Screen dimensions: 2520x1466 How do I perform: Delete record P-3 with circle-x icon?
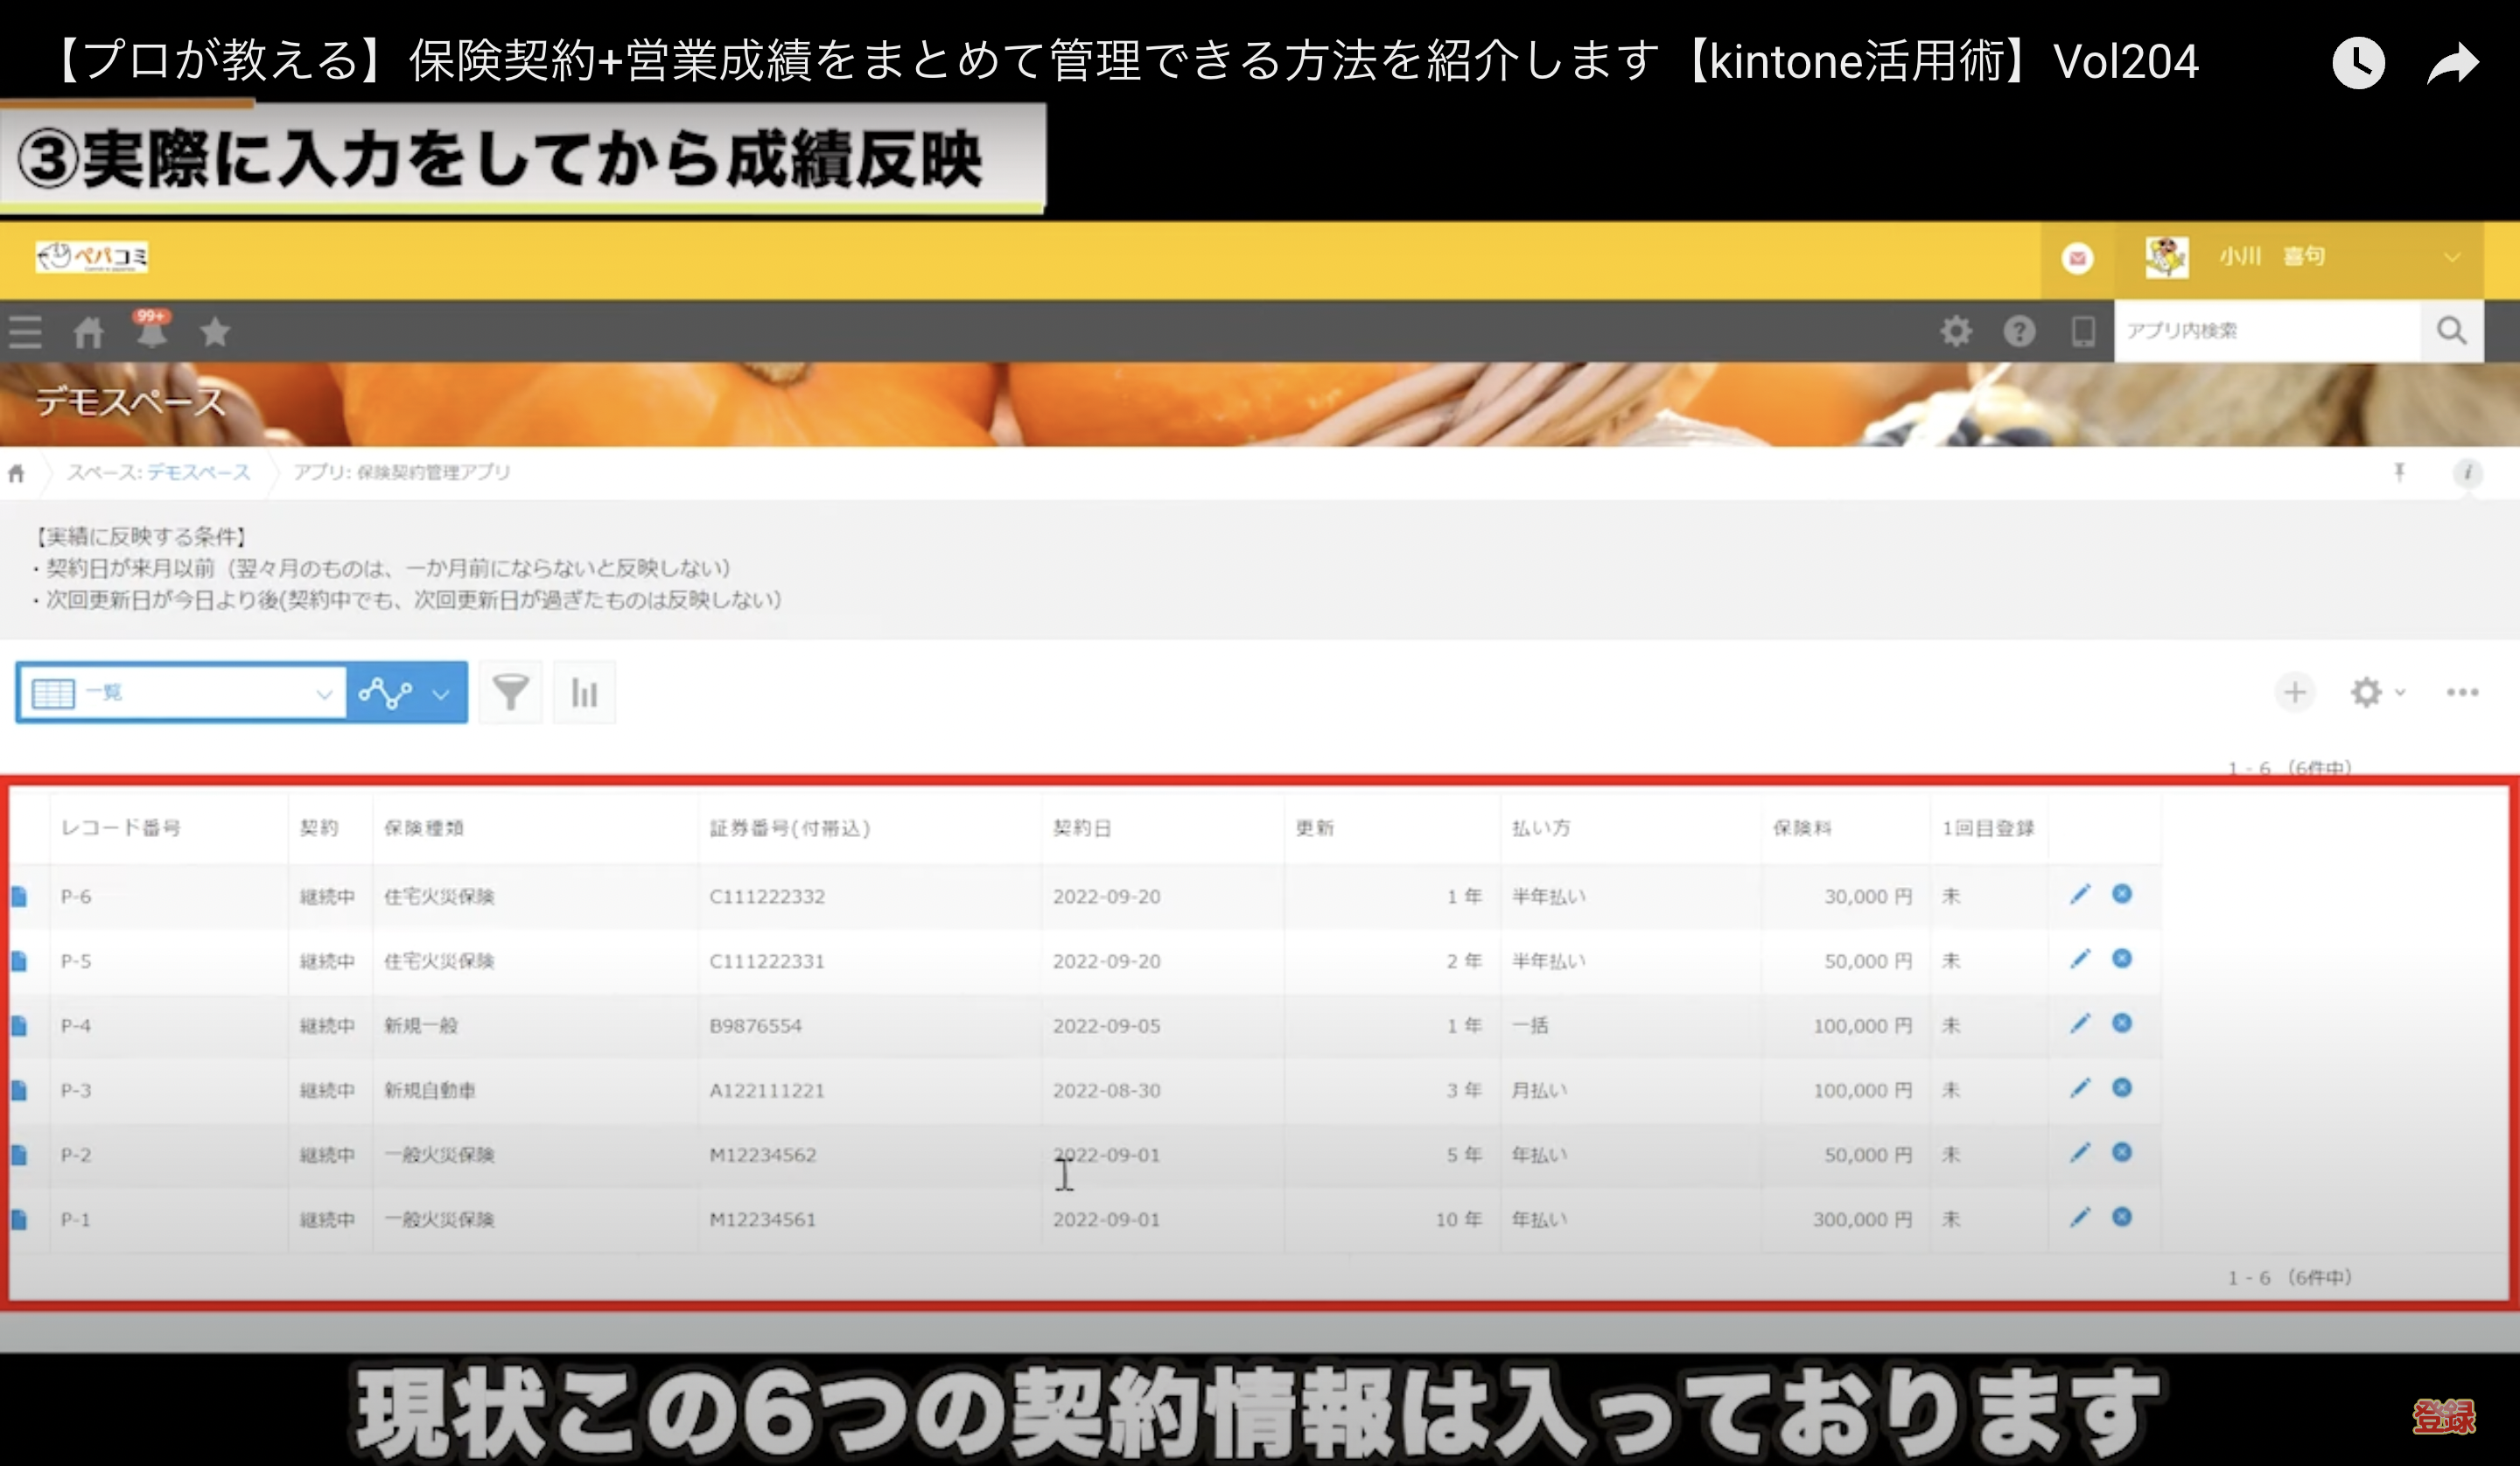point(2122,1088)
